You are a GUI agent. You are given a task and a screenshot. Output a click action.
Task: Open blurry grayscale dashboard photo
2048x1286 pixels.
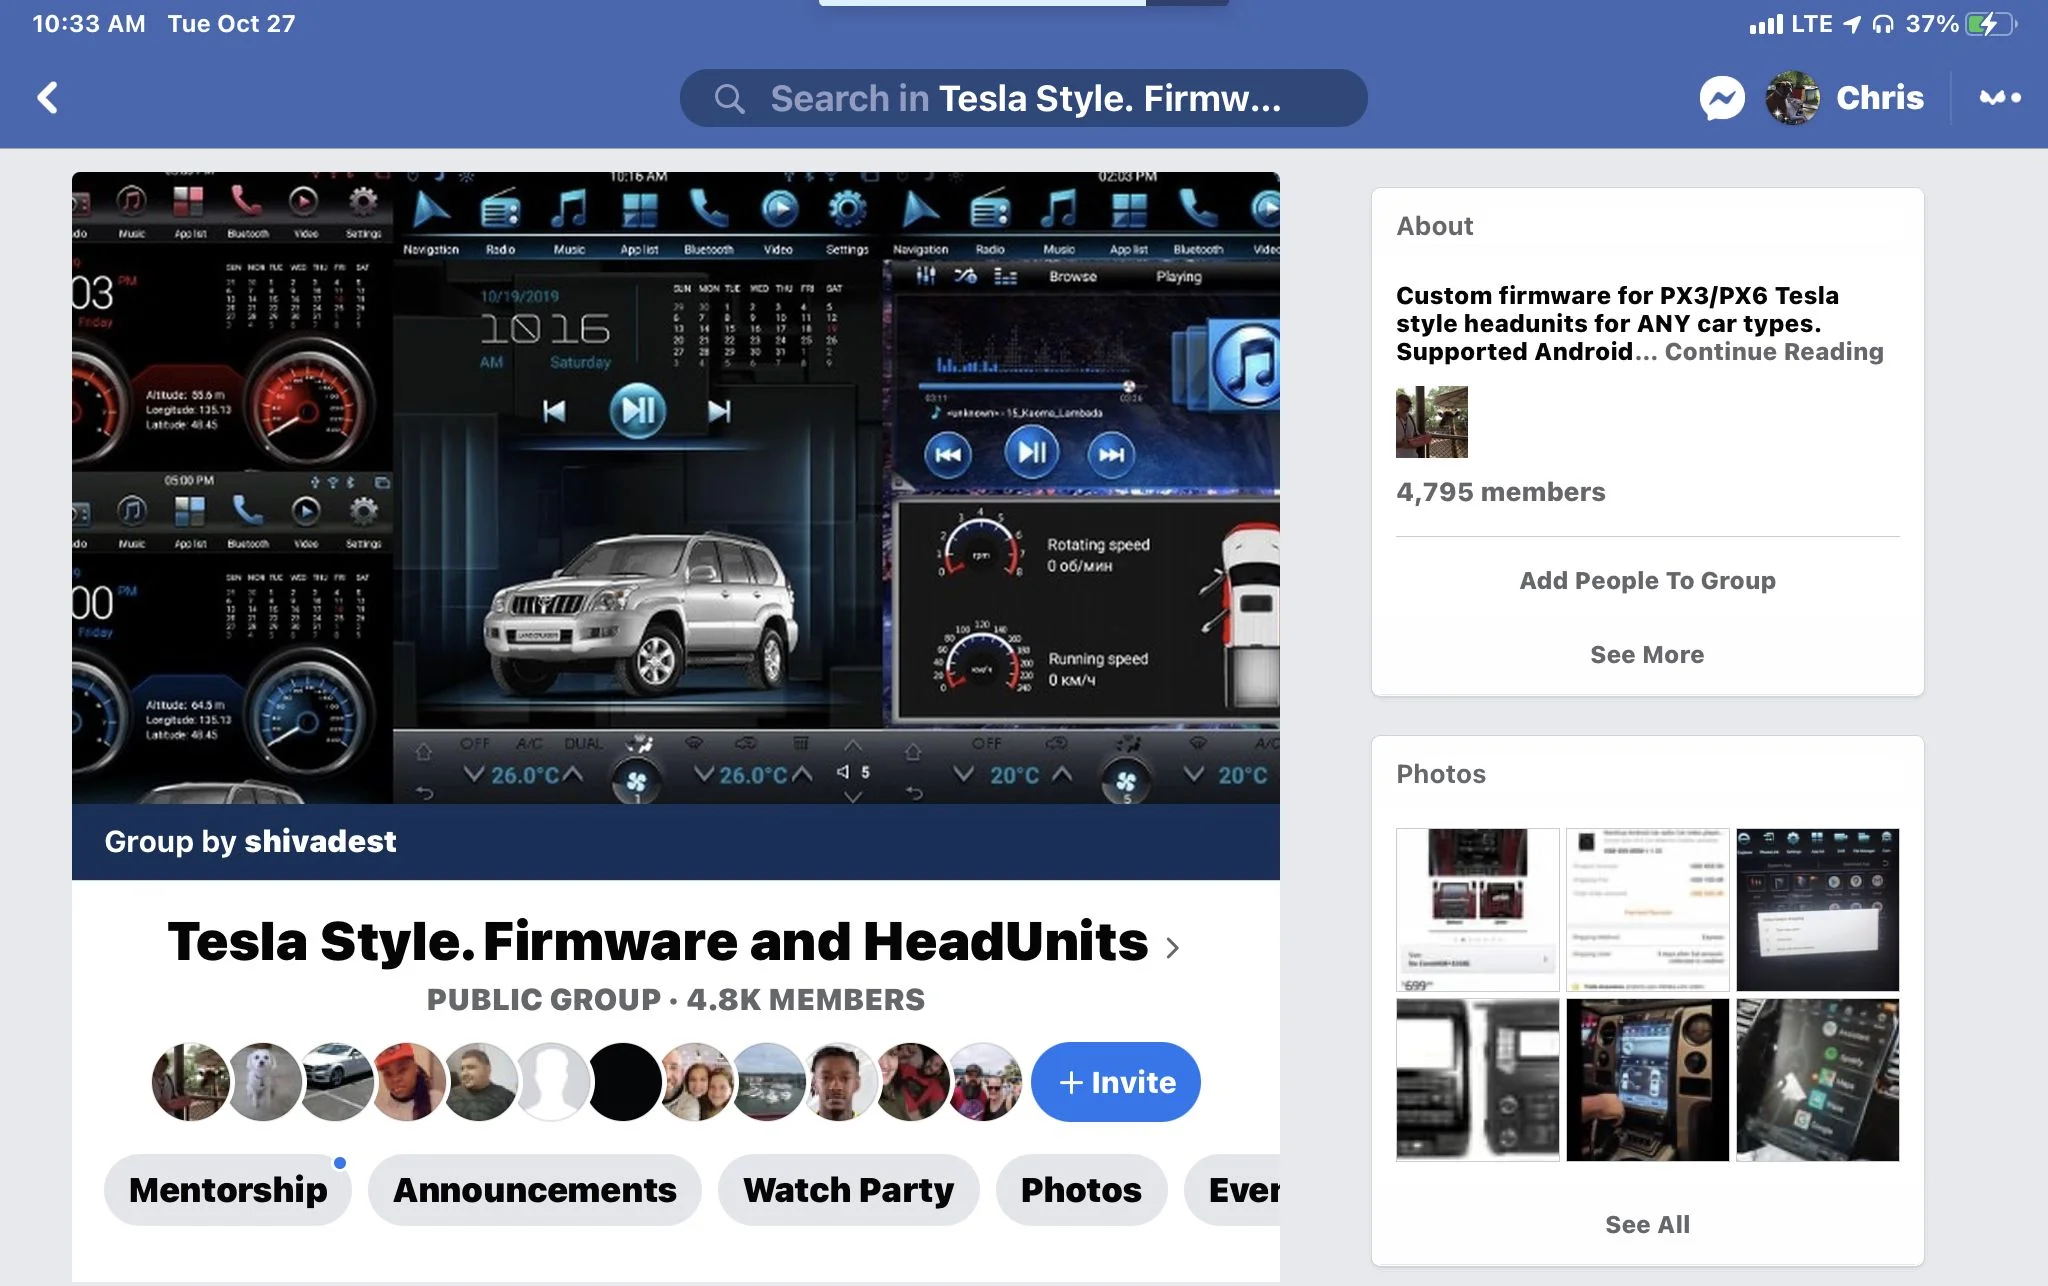[1478, 1080]
